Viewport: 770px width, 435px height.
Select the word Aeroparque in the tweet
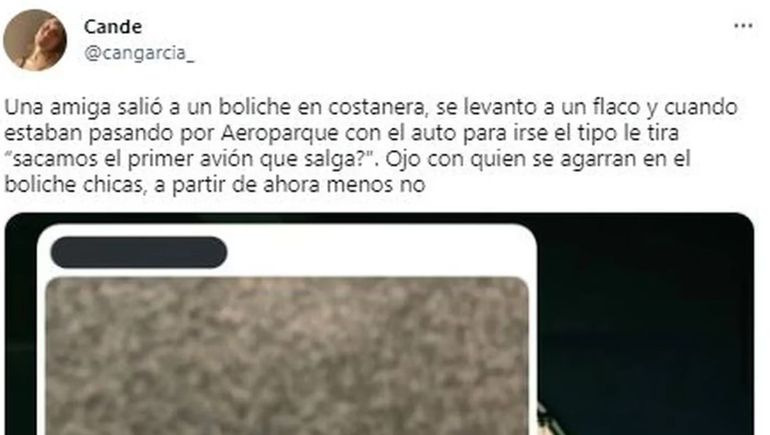click(279, 134)
